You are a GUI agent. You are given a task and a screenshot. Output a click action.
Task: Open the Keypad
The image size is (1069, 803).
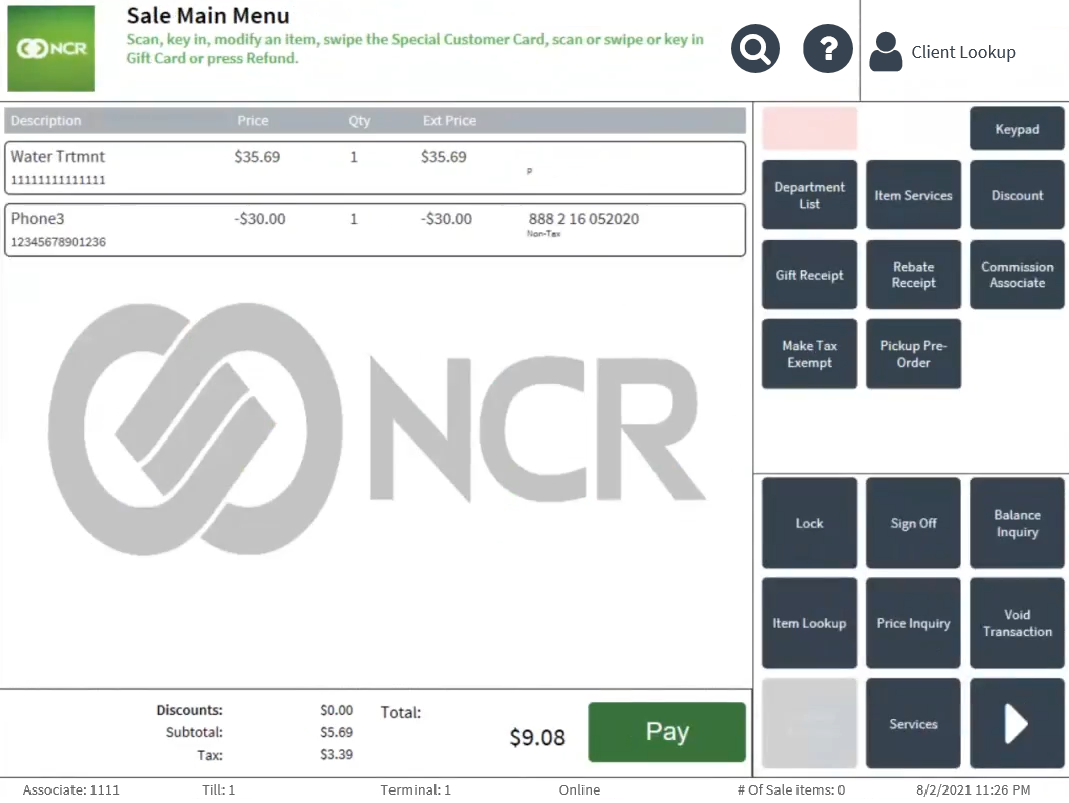pyautogui.click(x=1017, y=129)
